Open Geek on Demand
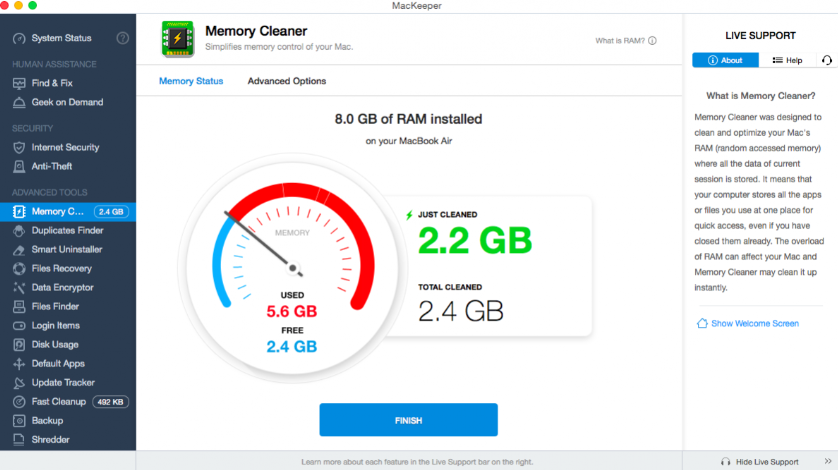 (x=66, y=102)
